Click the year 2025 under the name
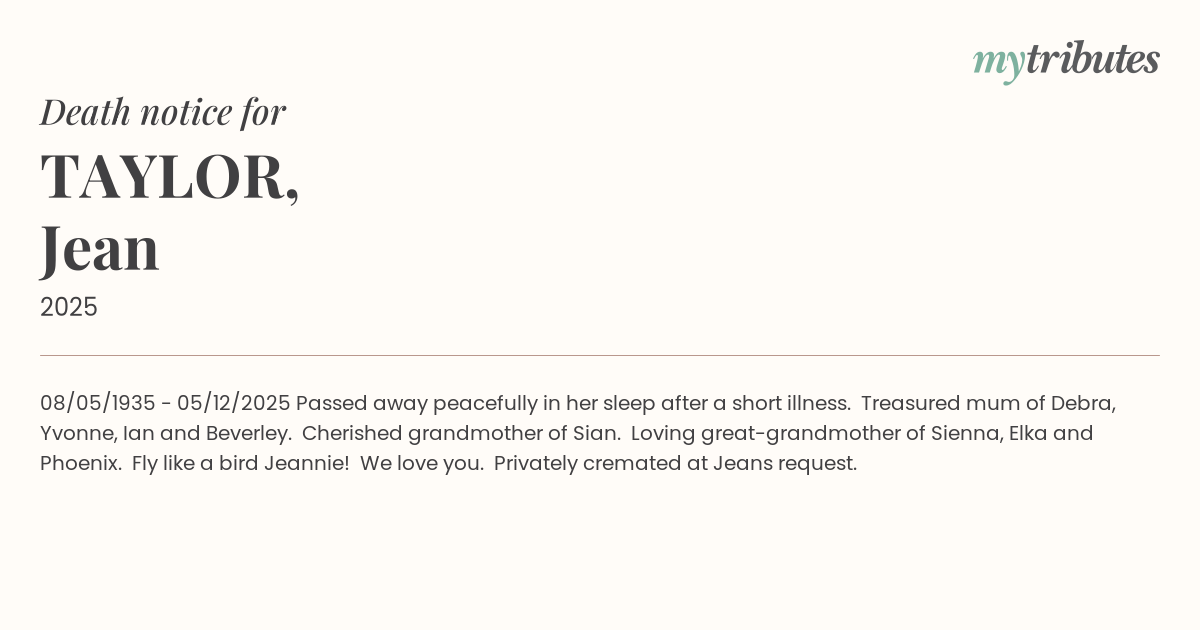The width and height of the screenshot is (1200, 630). 69,307
